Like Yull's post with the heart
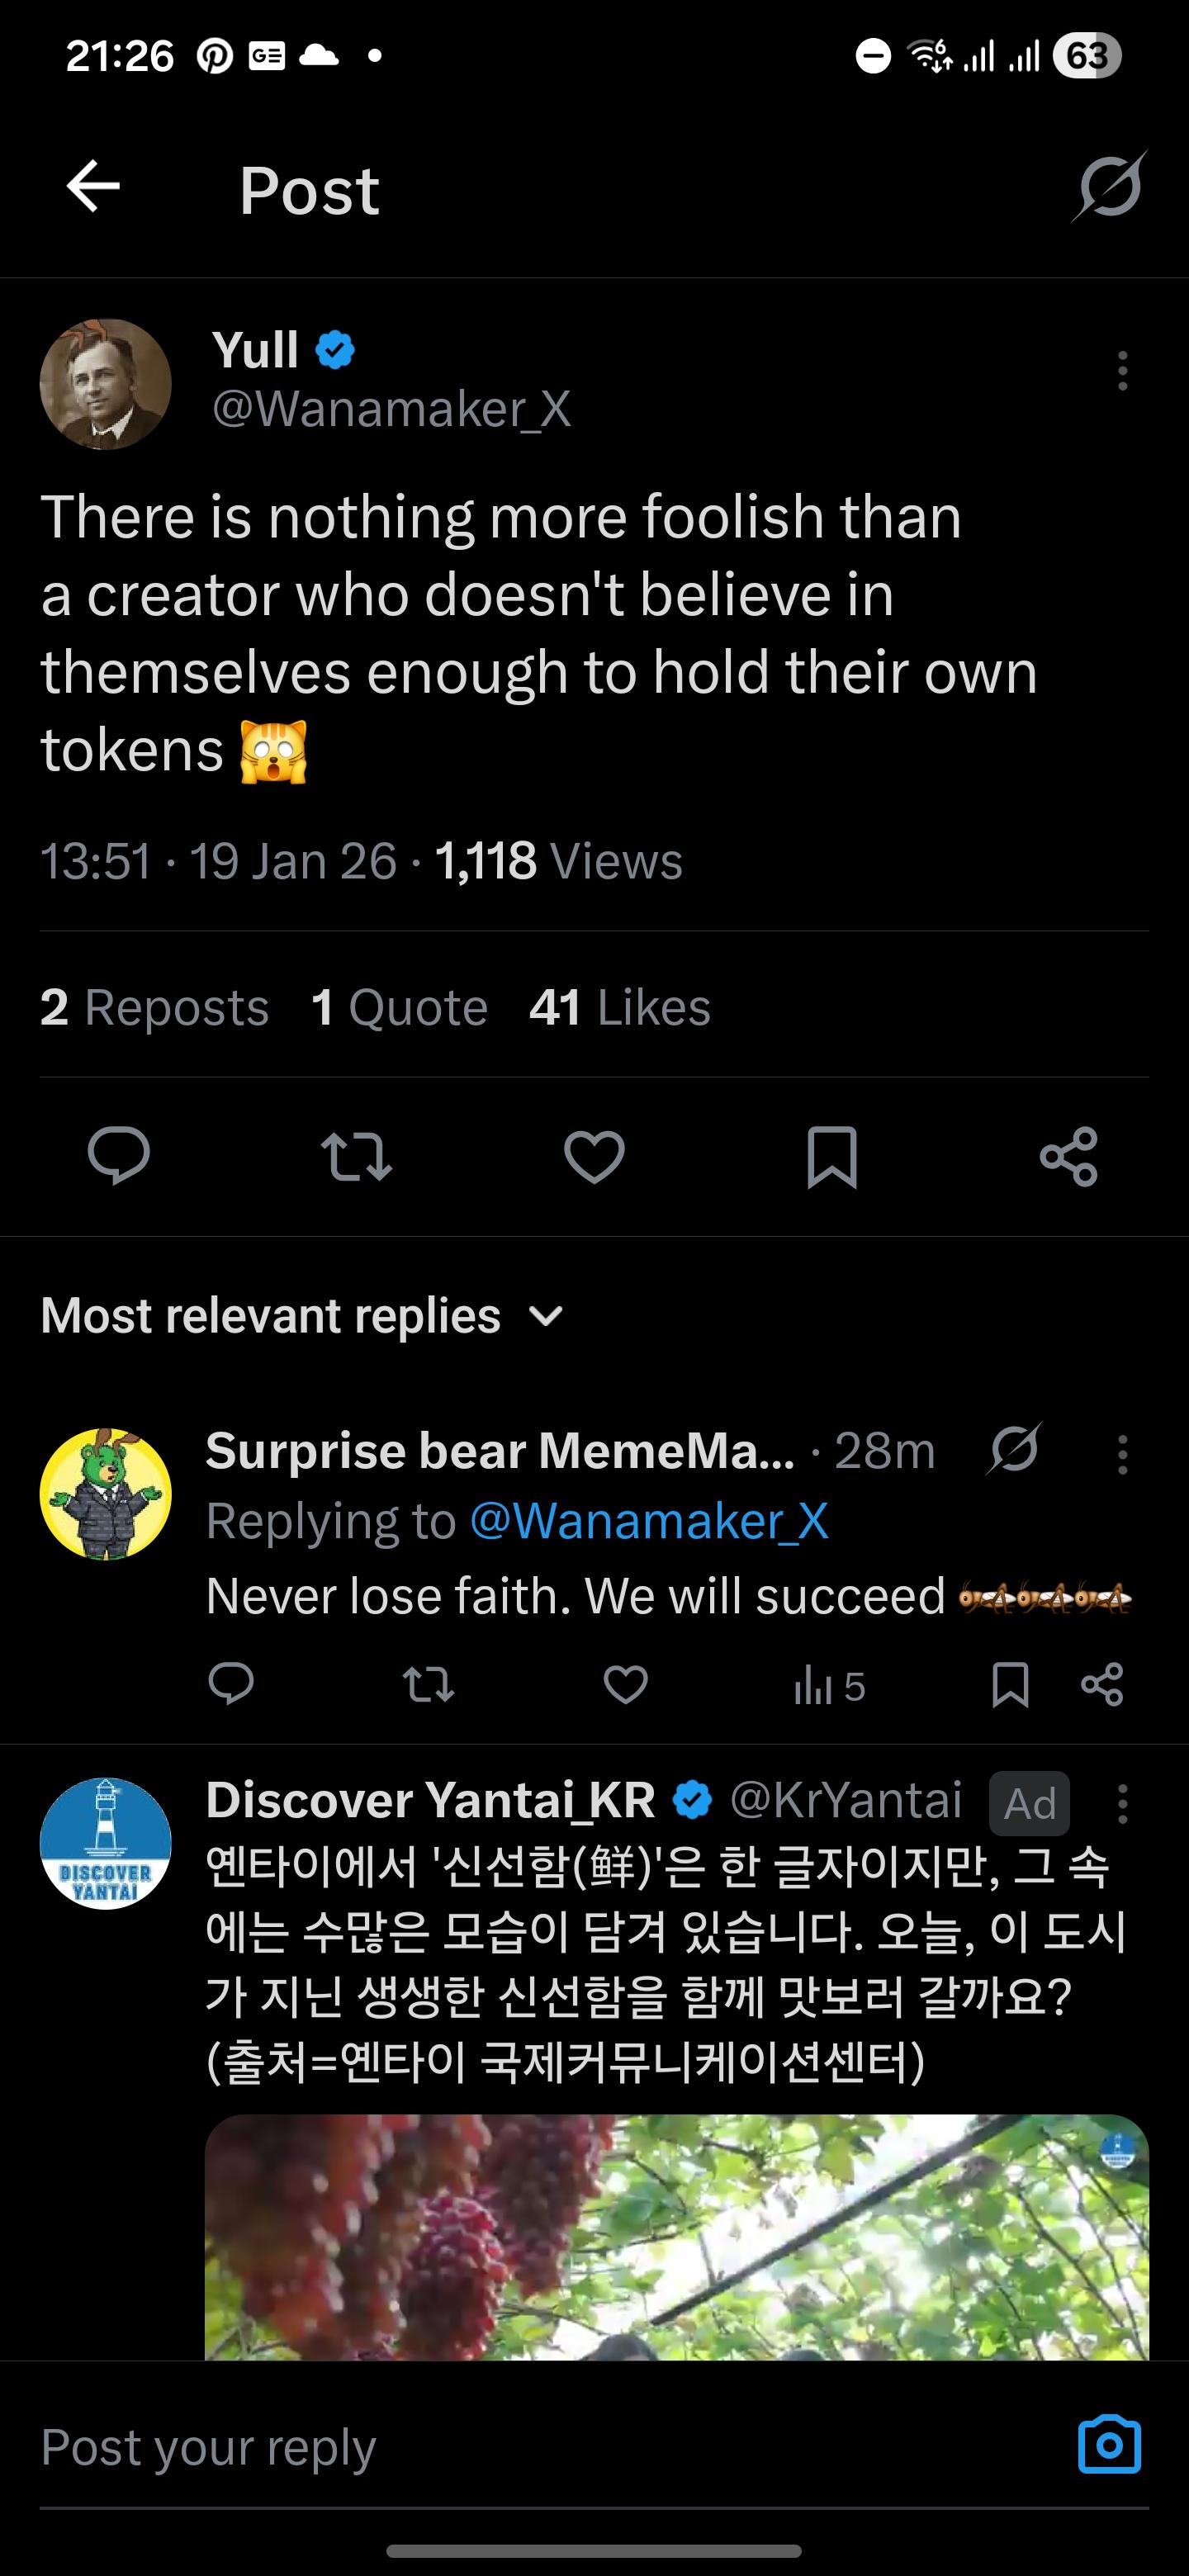The width and height of the screenshot is (1189, 2576). 594,1156
